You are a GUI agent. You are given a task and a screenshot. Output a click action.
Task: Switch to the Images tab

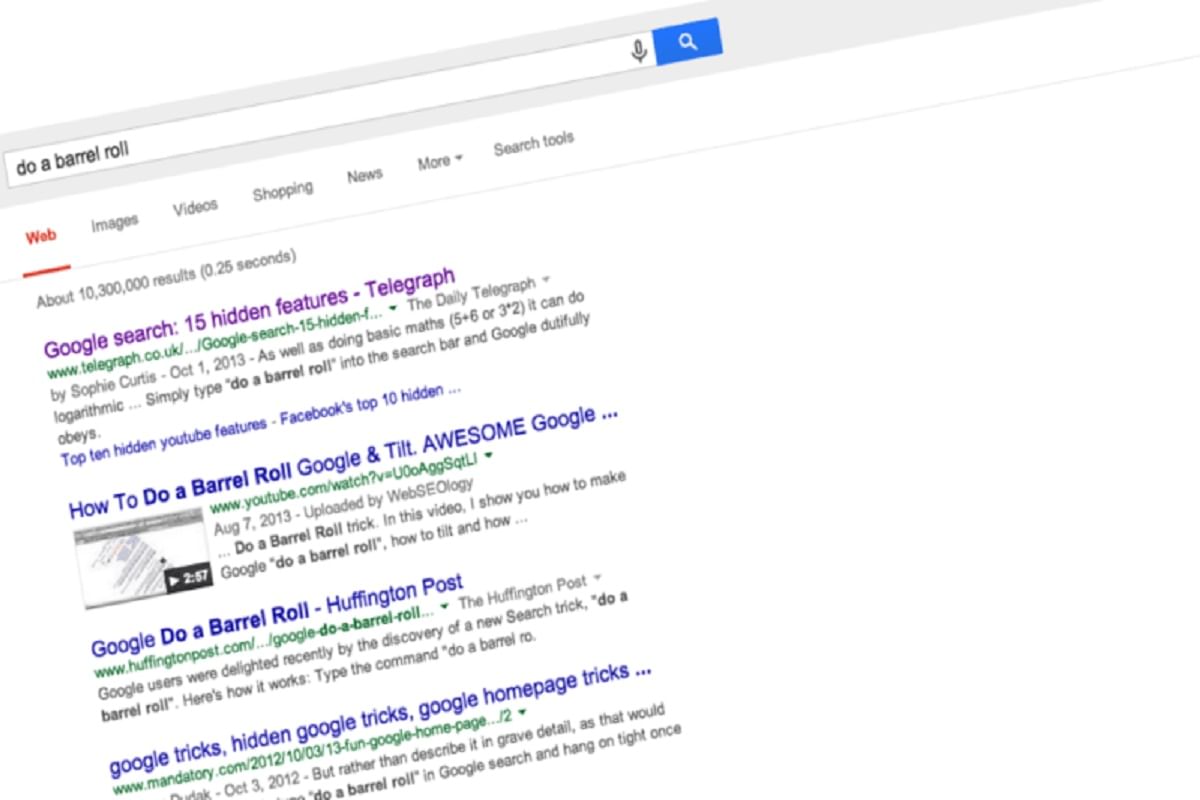(113, 221)
